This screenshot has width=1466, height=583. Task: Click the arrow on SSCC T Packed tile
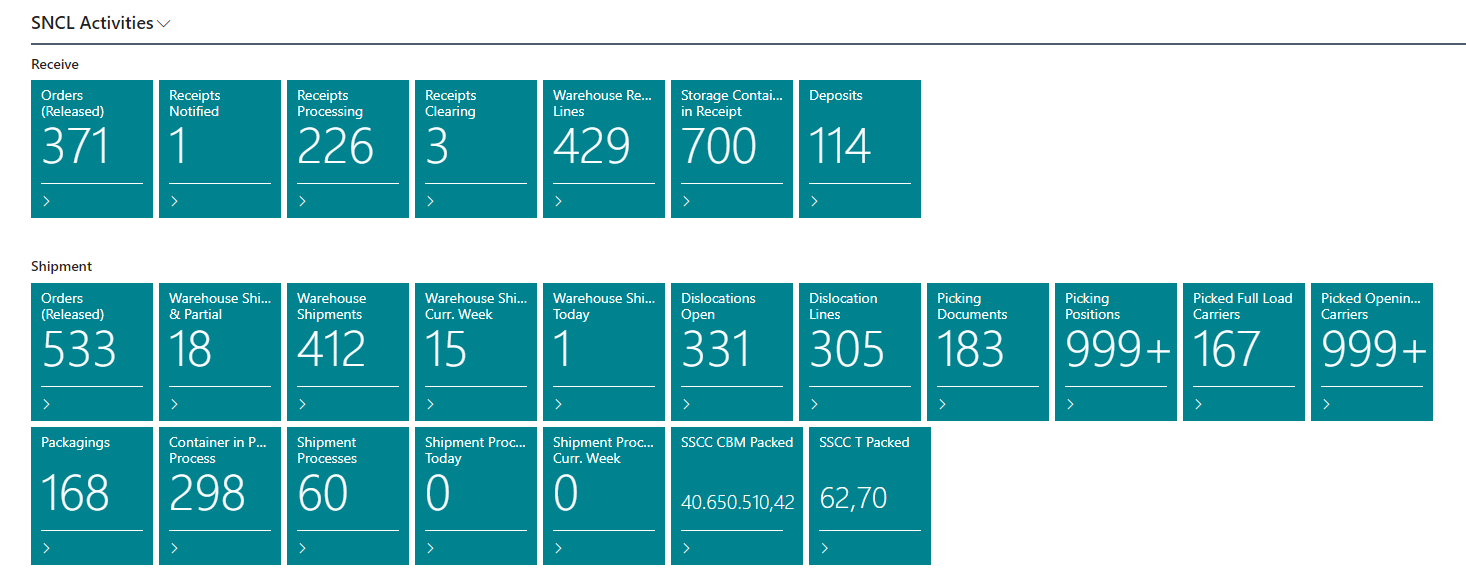click(825, 548)
